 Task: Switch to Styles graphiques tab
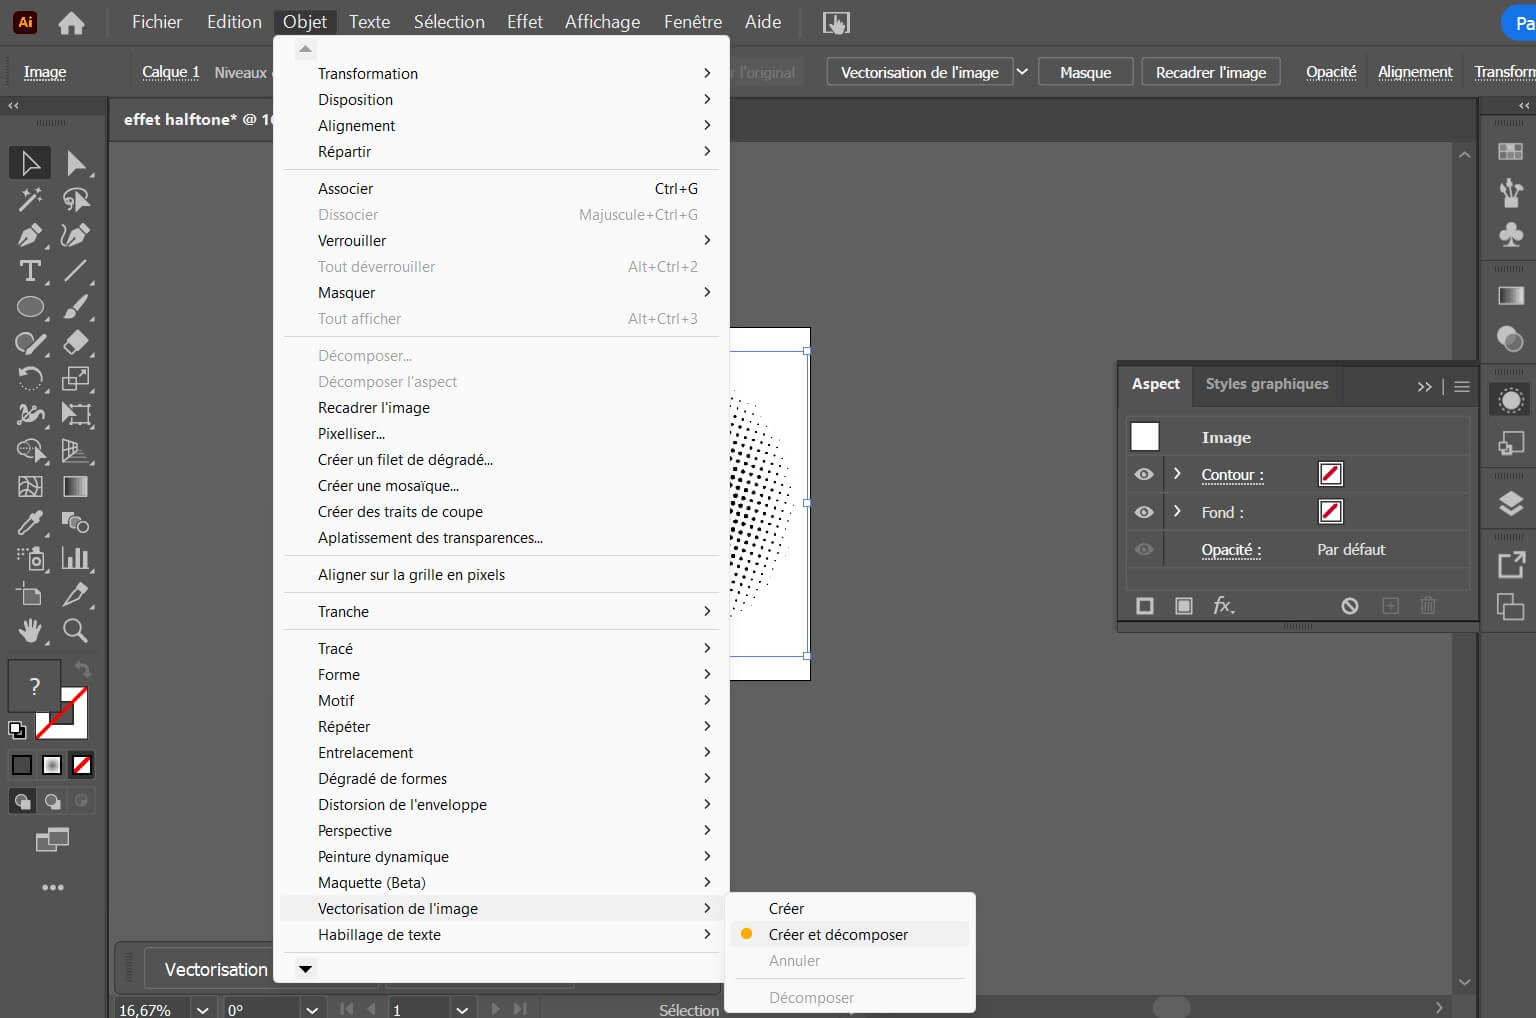(1267, 384)
